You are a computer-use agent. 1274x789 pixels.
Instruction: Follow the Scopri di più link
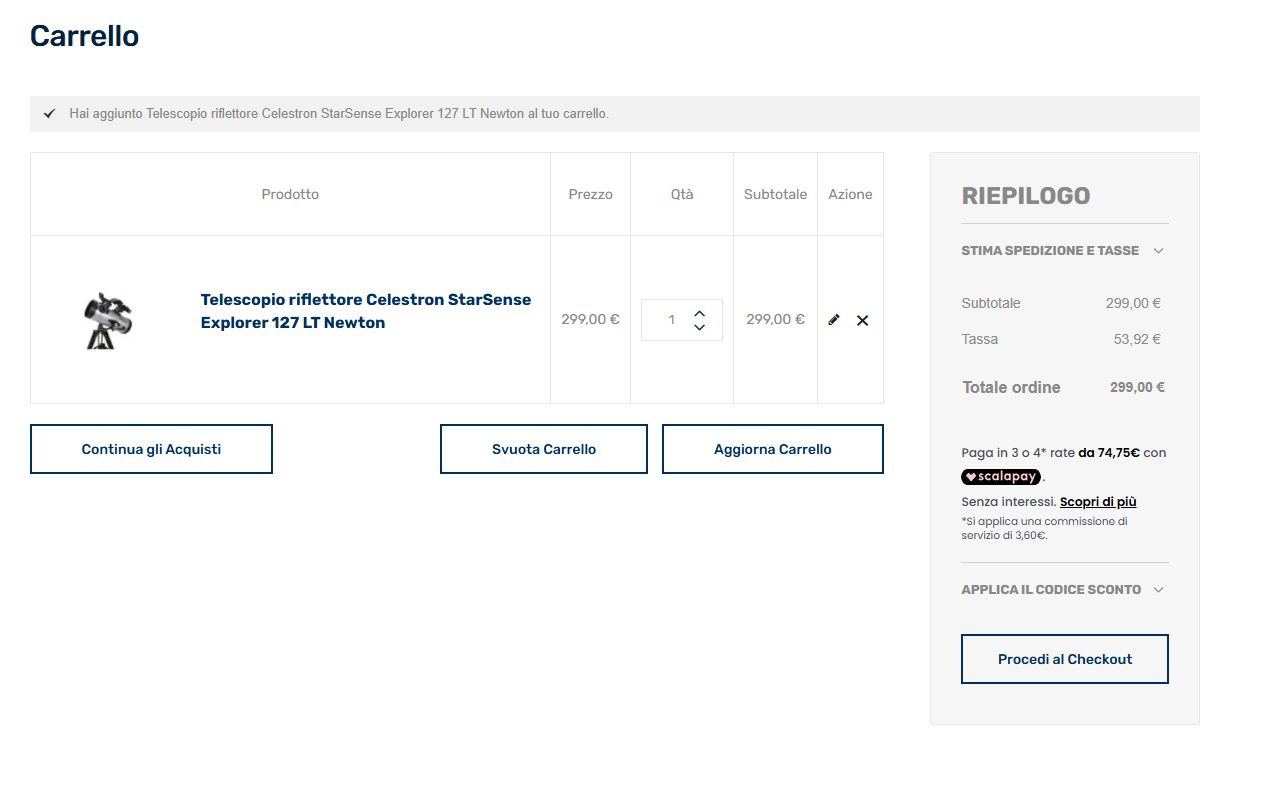[1098, 502]
